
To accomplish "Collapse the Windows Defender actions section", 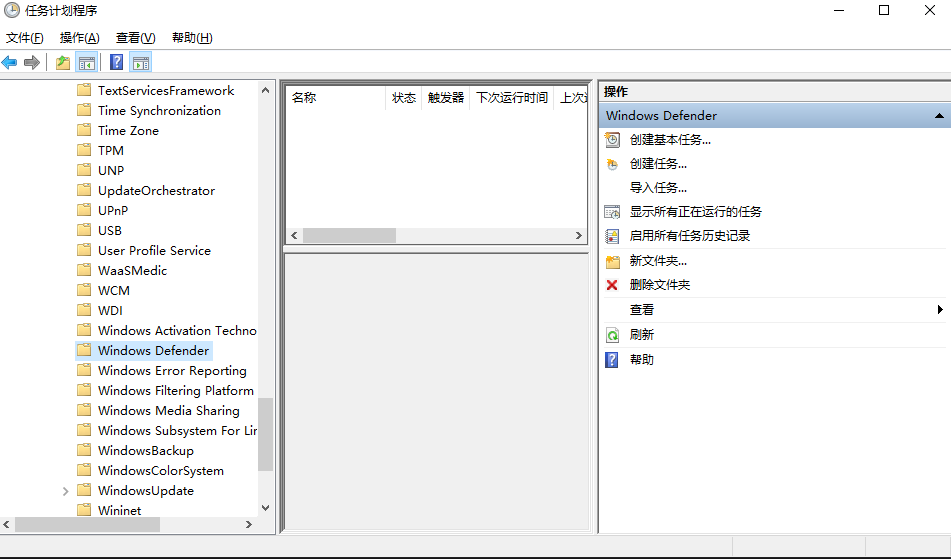I will [x=939, y=116].
